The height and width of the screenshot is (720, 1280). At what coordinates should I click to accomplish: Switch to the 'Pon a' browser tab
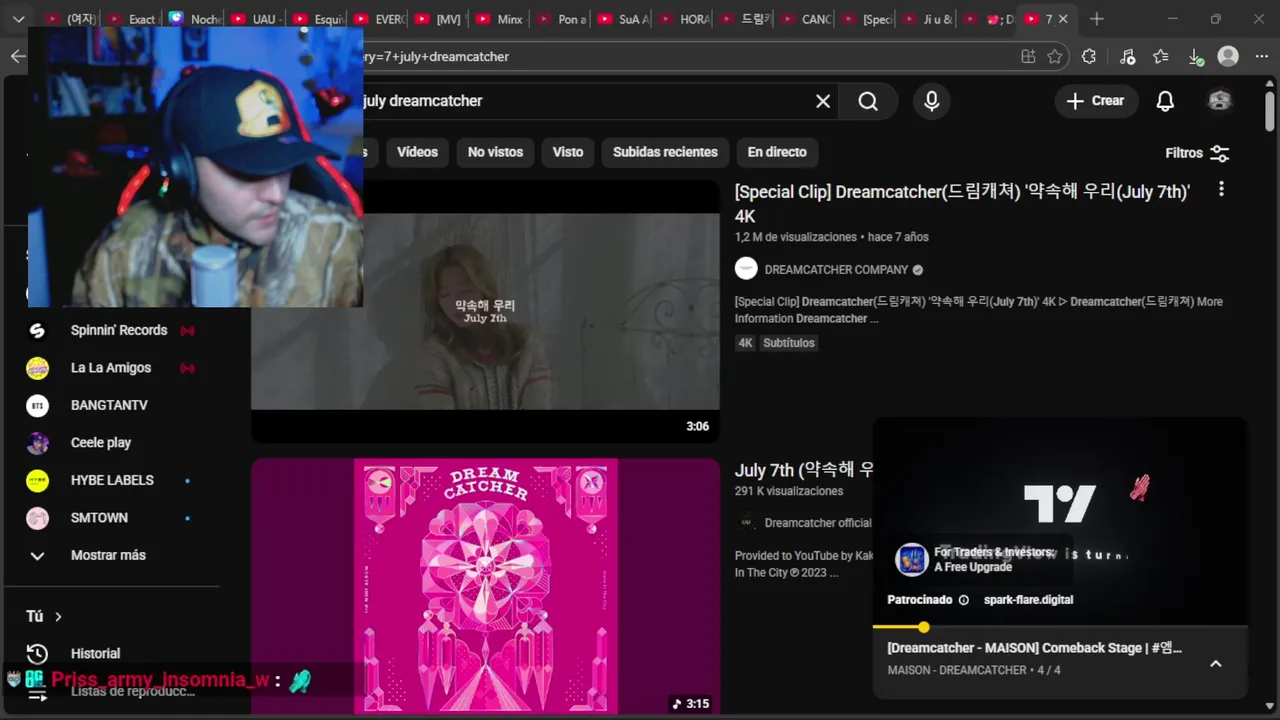tap(560, 19)
